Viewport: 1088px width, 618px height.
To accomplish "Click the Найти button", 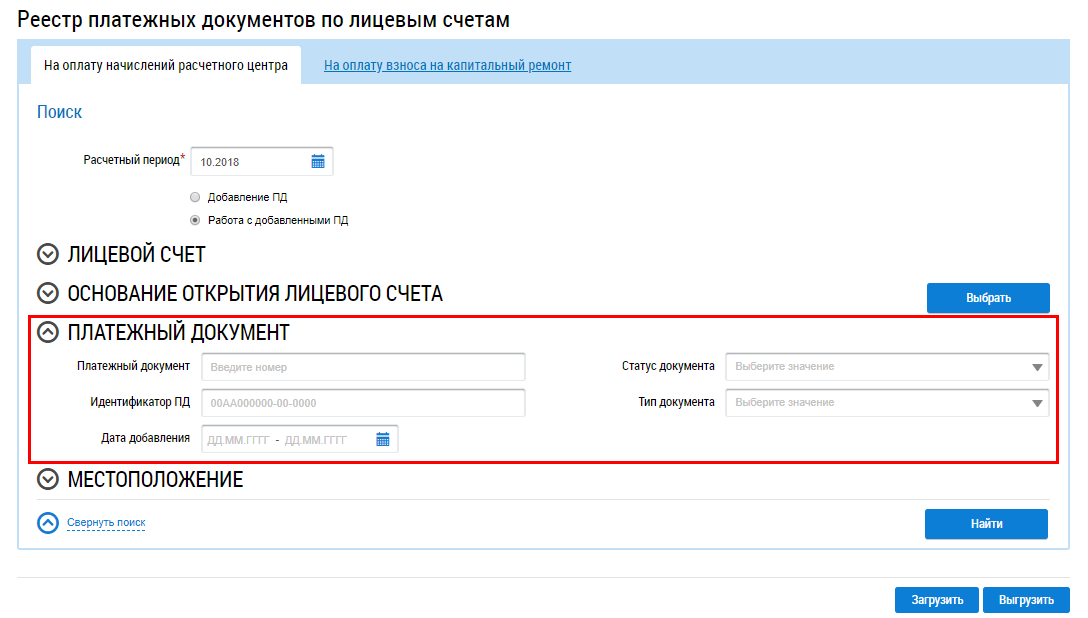I will pyautogui.click(x=986, y=524).
